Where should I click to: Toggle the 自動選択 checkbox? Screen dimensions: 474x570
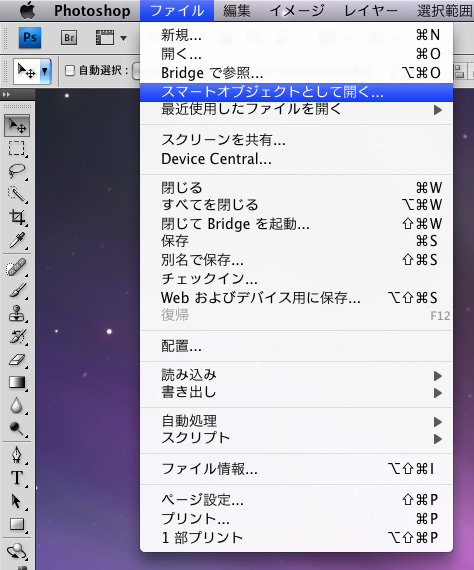pos(69,71)
